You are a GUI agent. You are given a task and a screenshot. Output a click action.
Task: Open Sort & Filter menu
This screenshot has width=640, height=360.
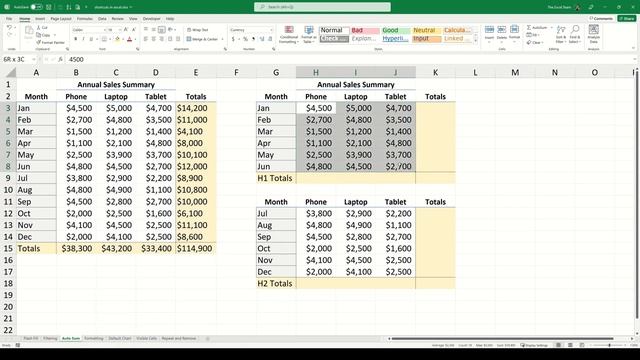561,34
